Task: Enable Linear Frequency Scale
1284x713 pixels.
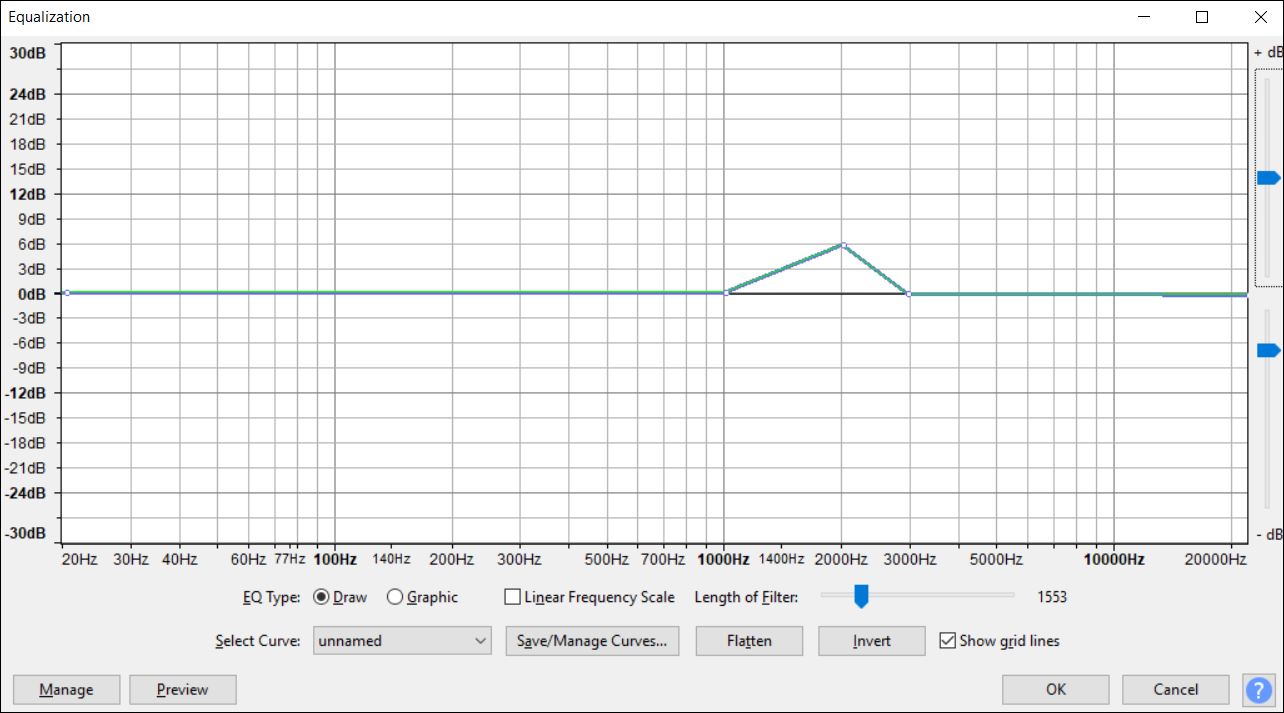Action: [x=513, y=596]
